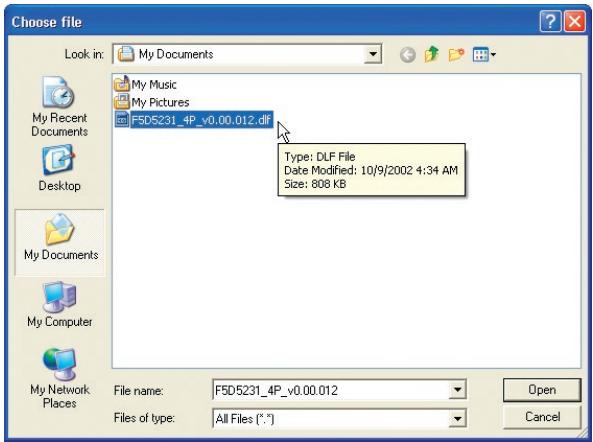Select the My Music folder icon
This screenshot has width=593, height=442.
pyautogui.click(x=122, y=84)
